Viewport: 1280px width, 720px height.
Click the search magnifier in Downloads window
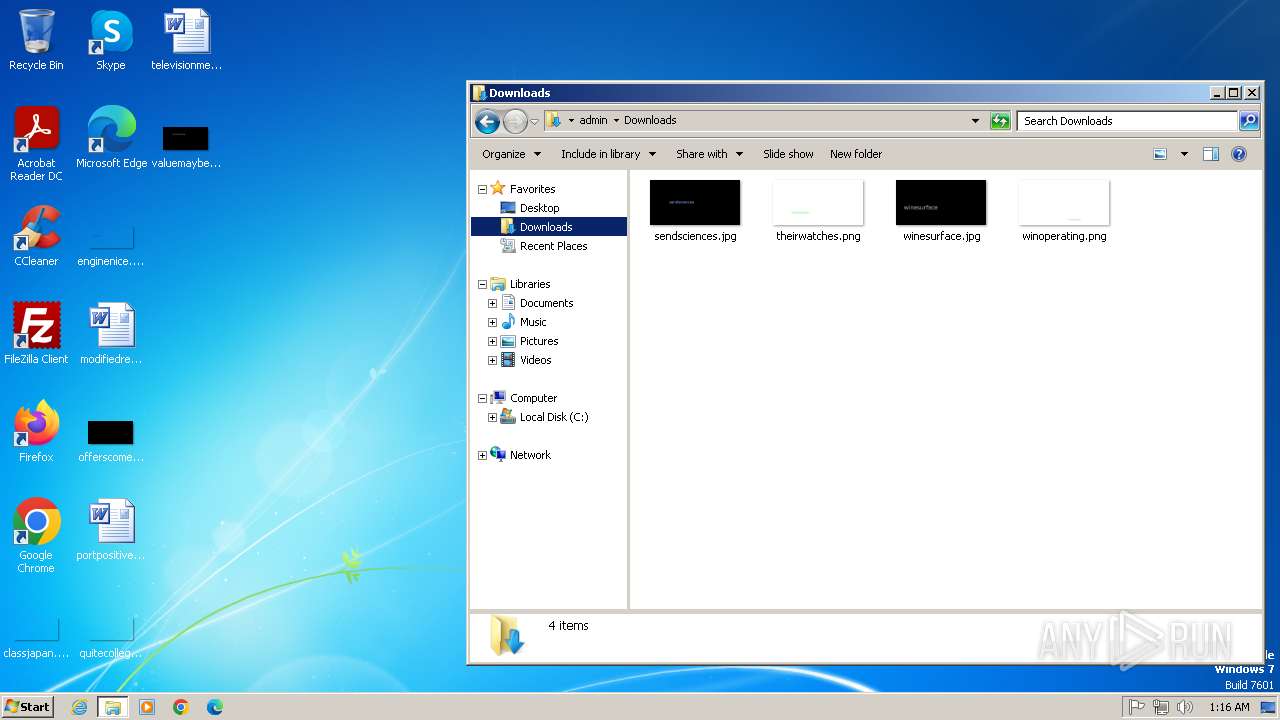coord(1249,121)
